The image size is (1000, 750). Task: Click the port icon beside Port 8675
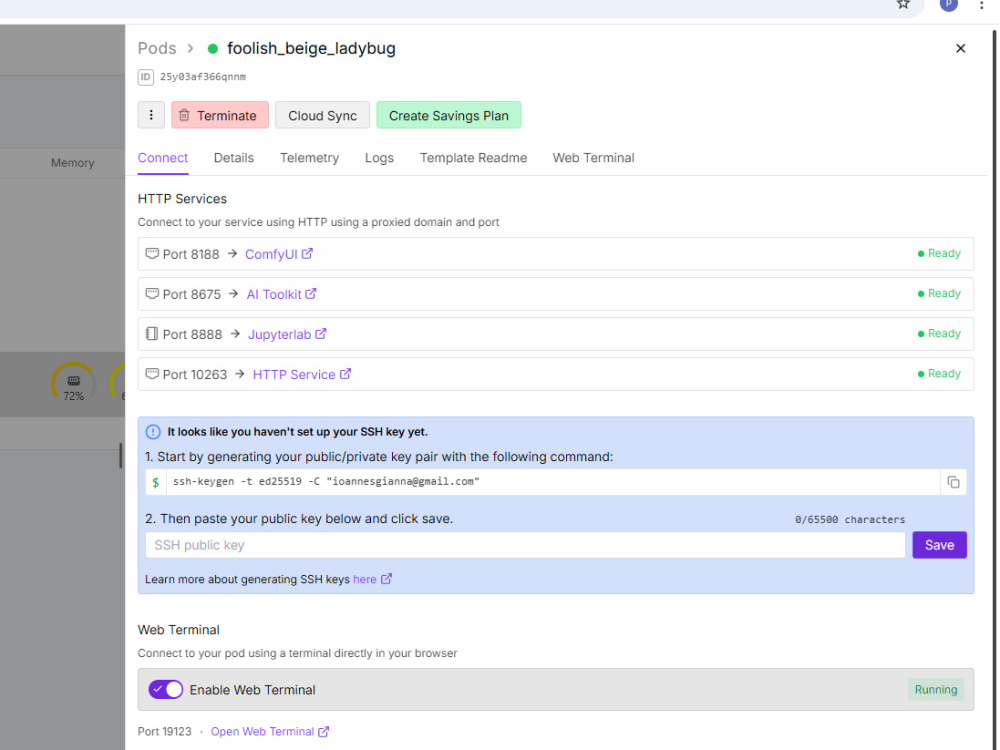152,294
